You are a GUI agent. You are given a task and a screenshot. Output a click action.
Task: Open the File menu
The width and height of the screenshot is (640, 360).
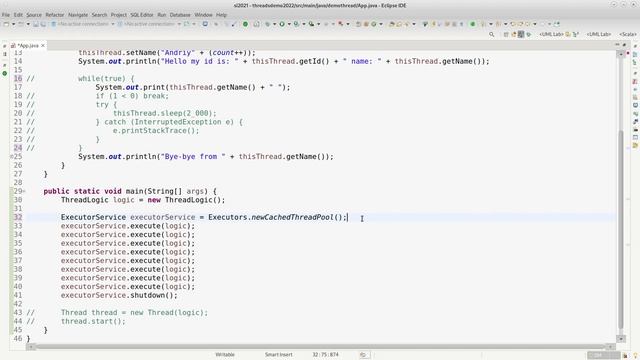[x=6, y=15]
